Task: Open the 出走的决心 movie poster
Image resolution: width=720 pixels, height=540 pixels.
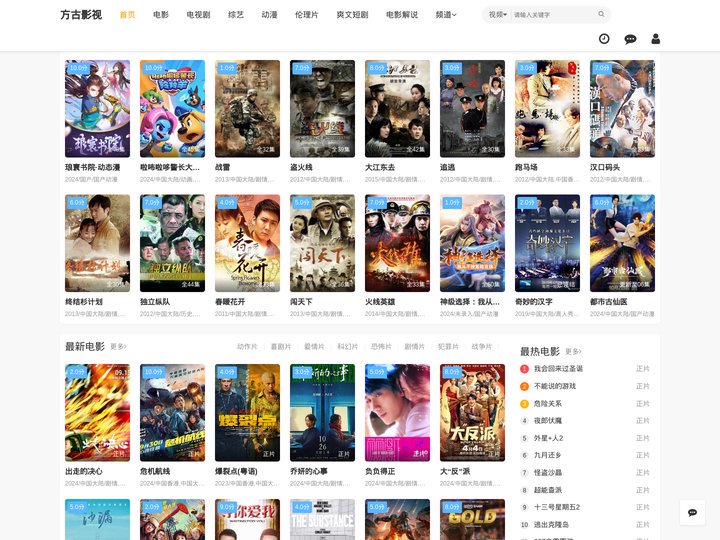Action: [97, 413]
